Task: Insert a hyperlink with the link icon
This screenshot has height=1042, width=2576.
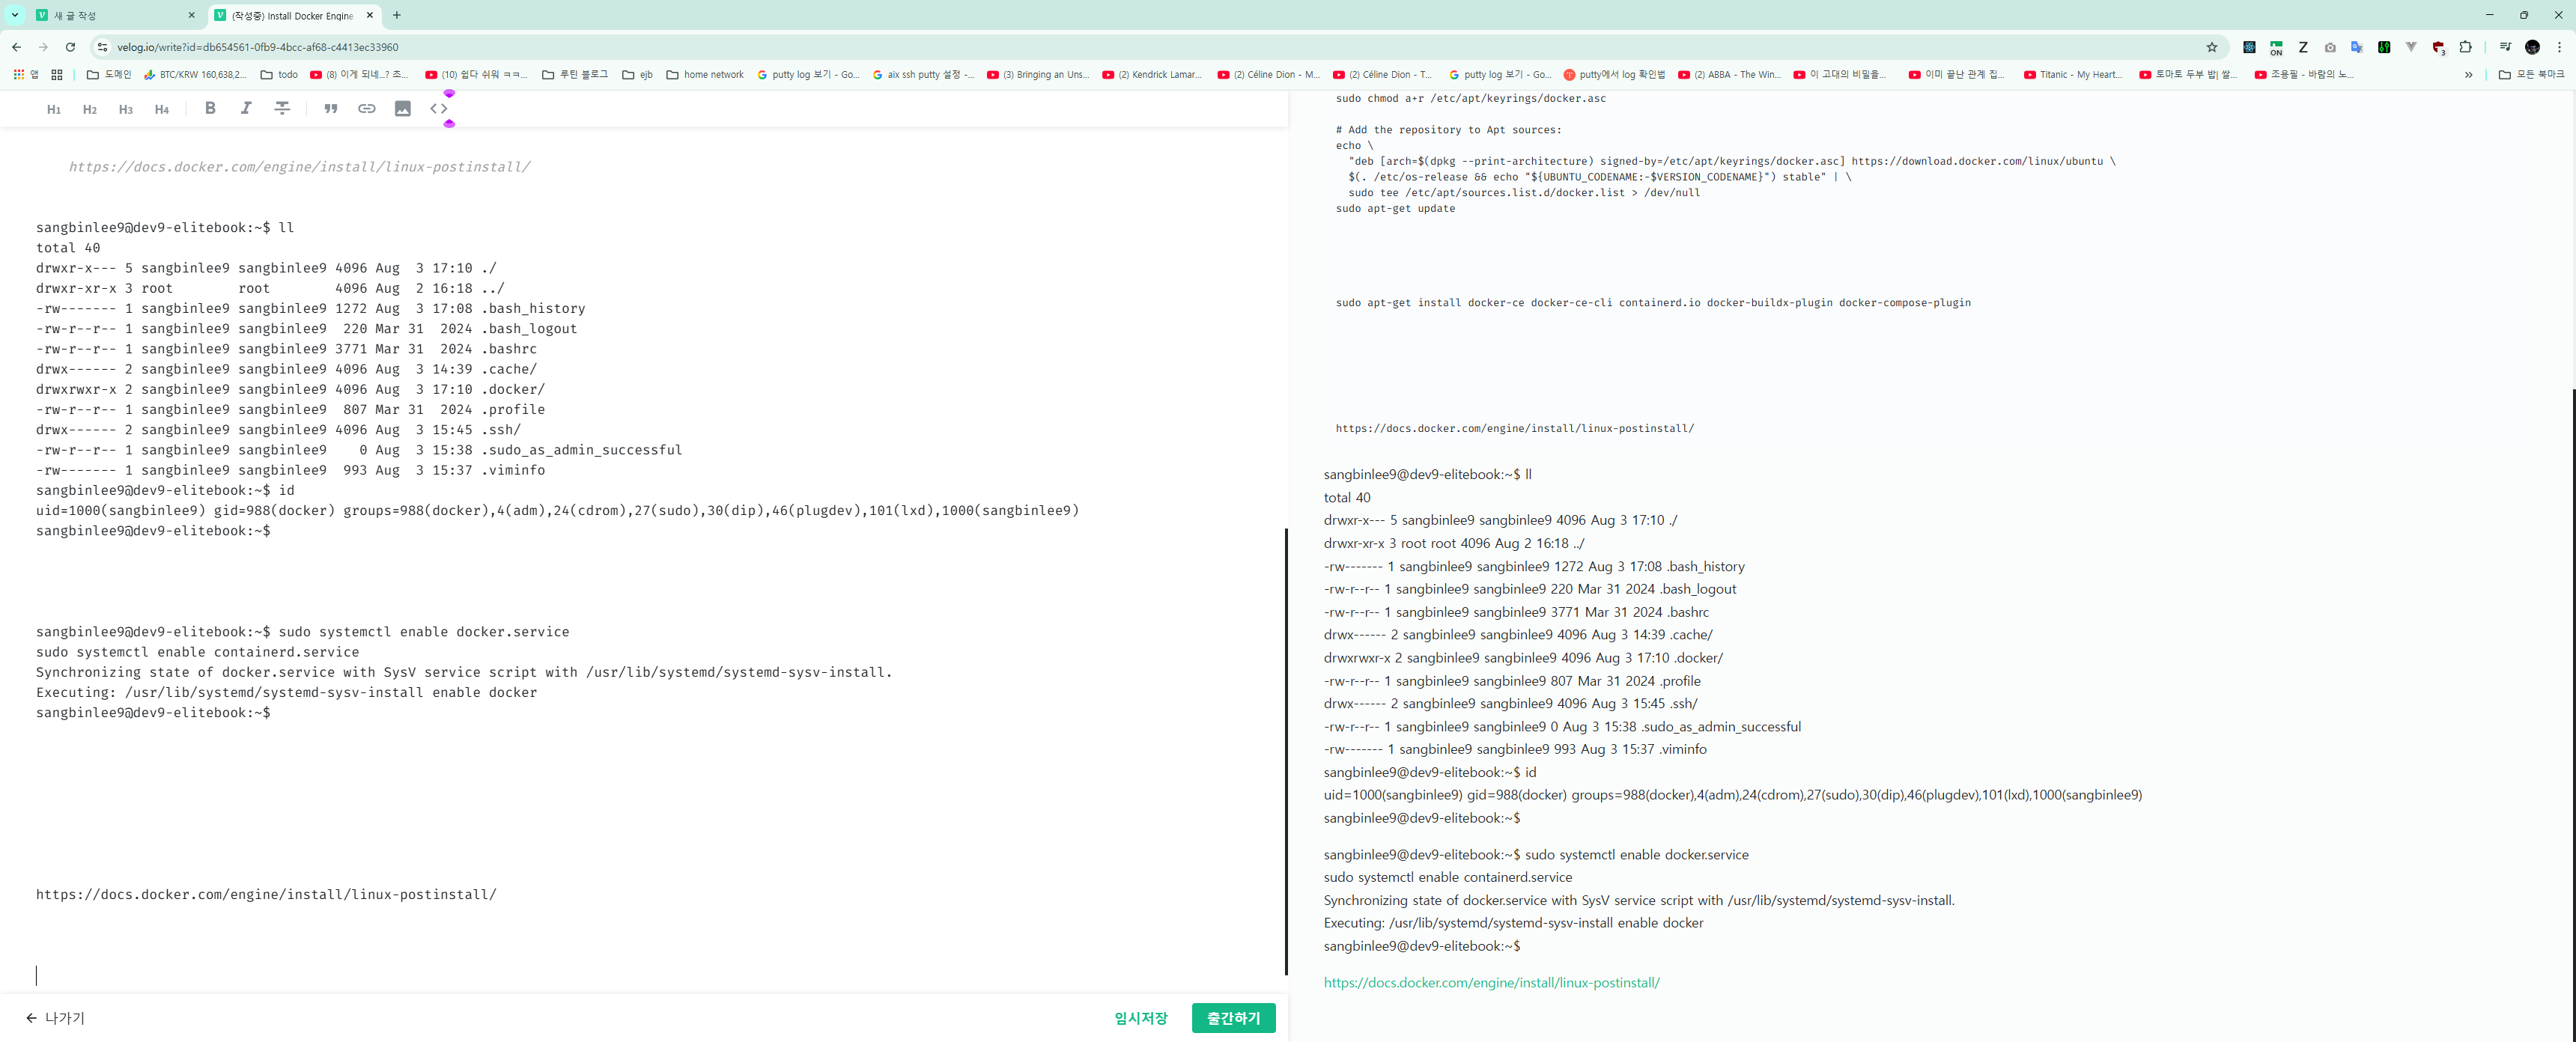Action: click(367, 108)
